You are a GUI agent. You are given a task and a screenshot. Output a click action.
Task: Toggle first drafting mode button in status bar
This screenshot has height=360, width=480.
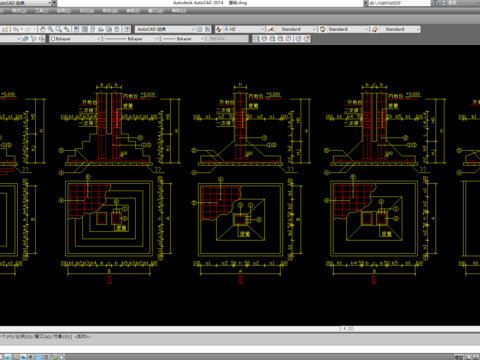tap(8, 357)
